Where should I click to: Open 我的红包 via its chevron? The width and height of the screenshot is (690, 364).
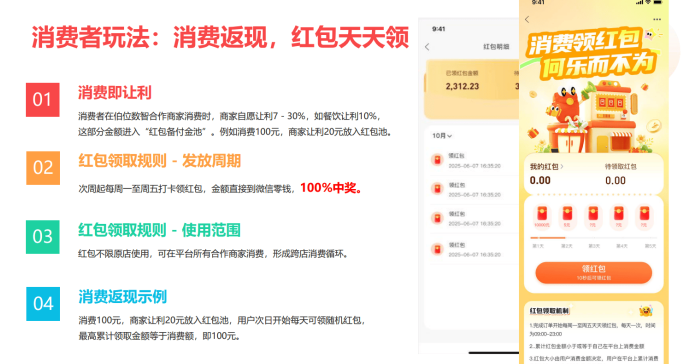tap(562, 166)
